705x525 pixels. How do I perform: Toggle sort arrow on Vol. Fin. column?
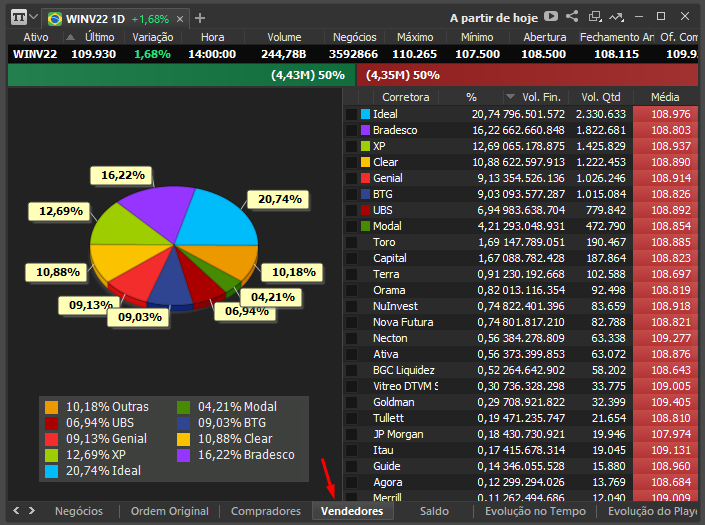pos(510,97)
